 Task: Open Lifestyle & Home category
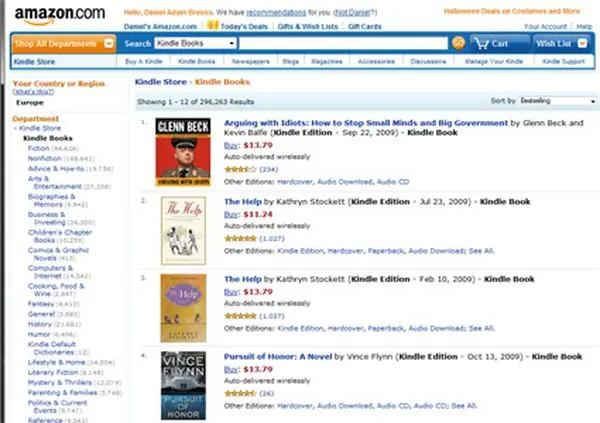click(x=57, y=362)
